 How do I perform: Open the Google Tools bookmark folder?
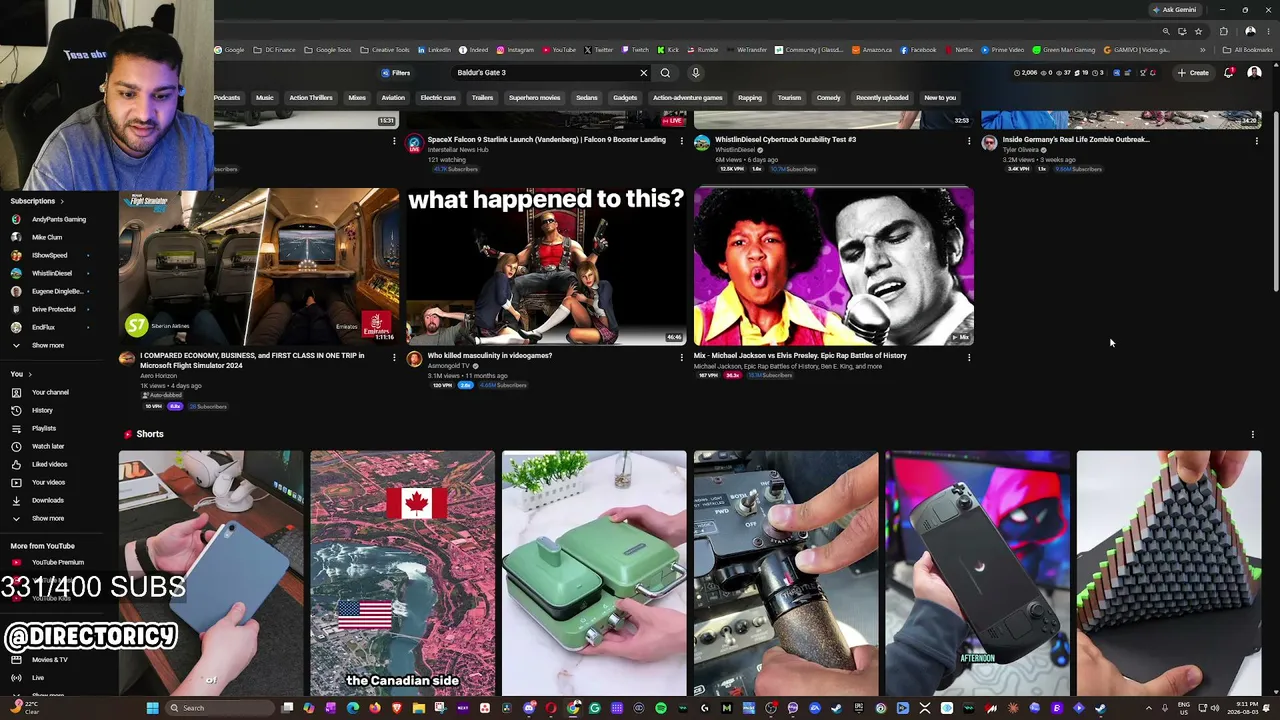click(x=328, y=50)
